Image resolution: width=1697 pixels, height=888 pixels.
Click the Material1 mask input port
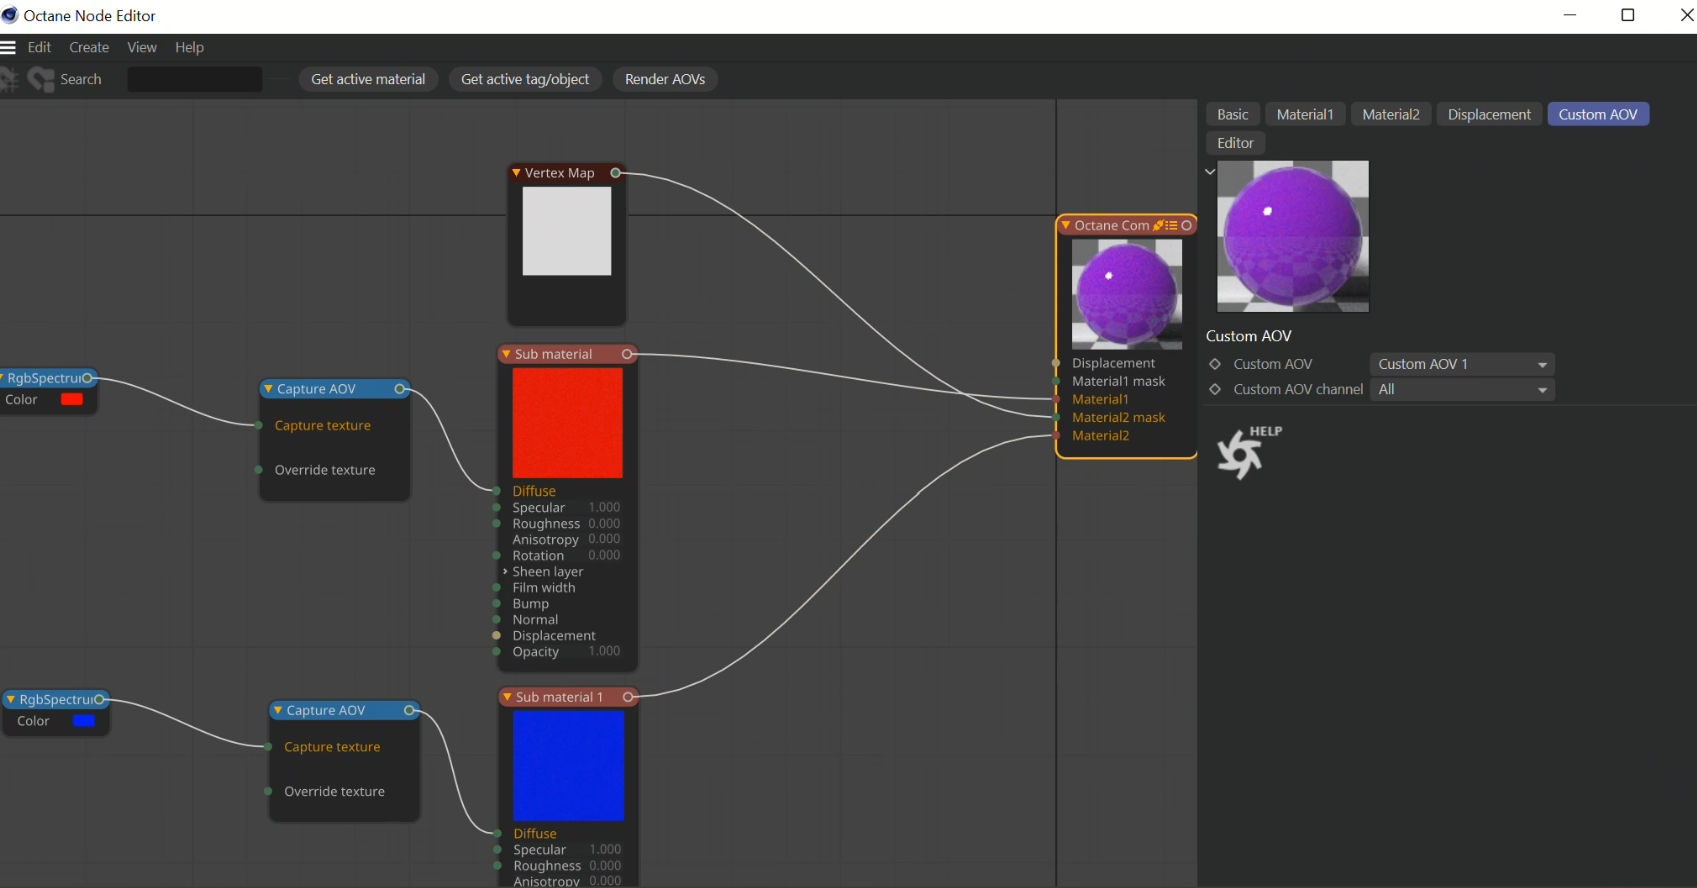click(x=1056, y=381)
